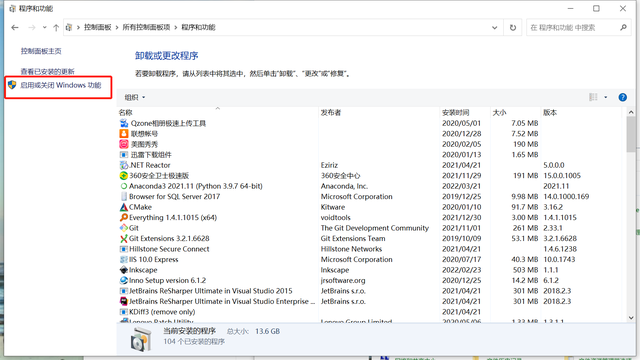Click the Browser for SQL Server 2017 icon
This screenshot has width=640, height=360.
(124, 196)
